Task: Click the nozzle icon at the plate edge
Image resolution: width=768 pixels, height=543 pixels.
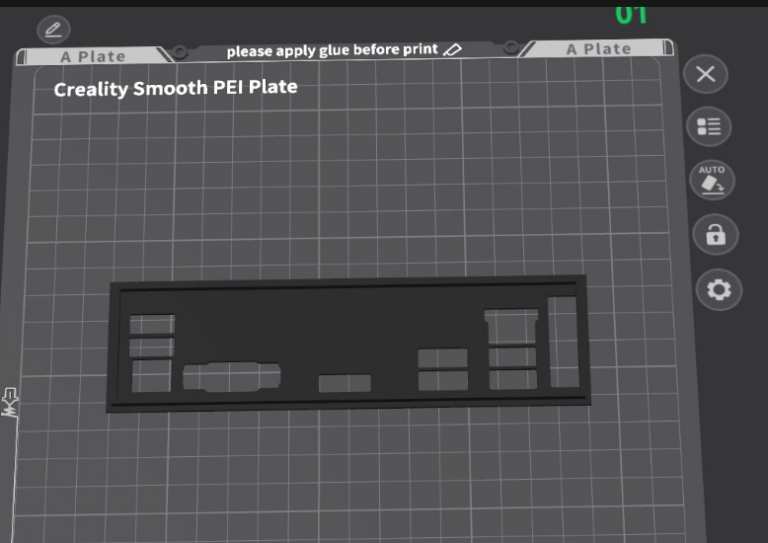Action: click(x=10, y=402)
